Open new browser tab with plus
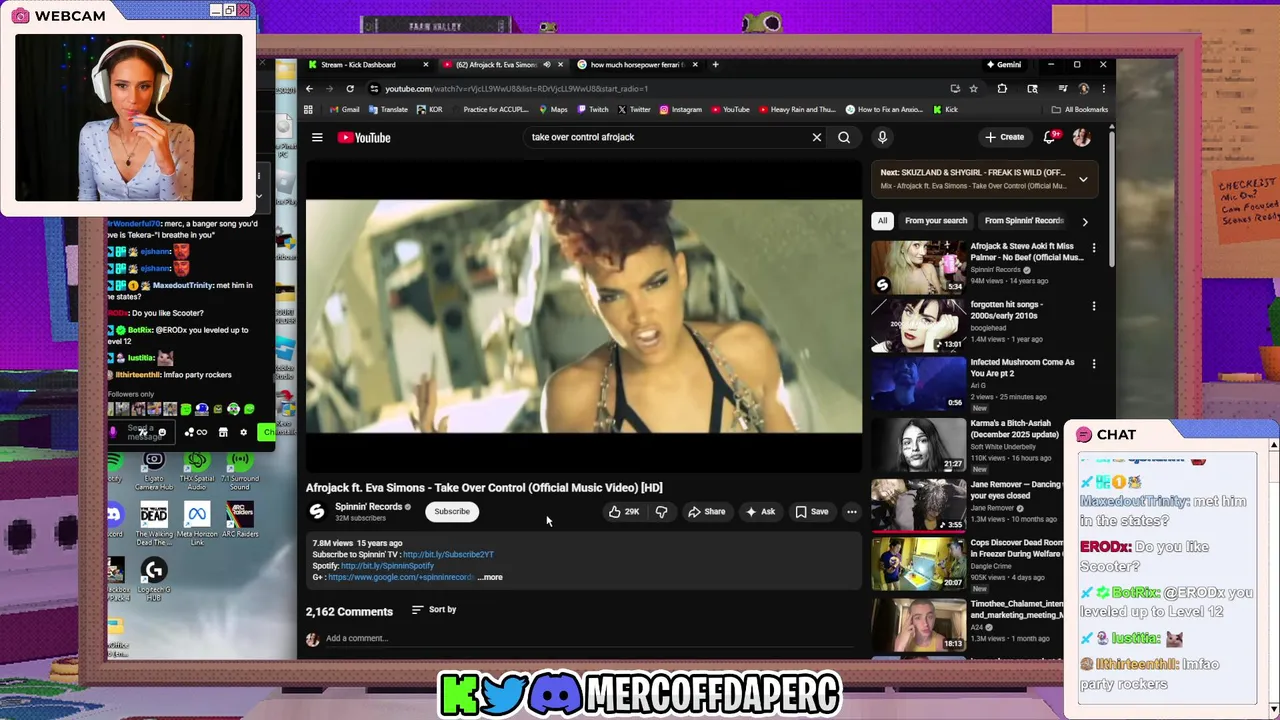Image resolution: width=1280 pixels, height=720 pixels. 715,65
